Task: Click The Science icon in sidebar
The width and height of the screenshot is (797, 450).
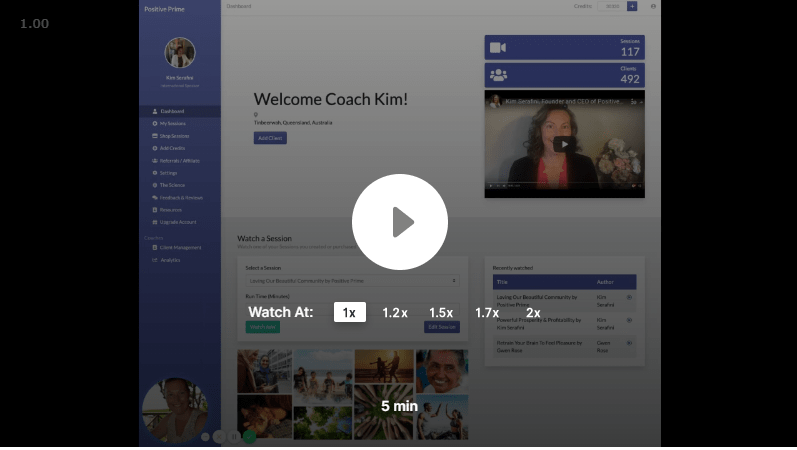Action: pyautogui.click(x=155, y=185)
